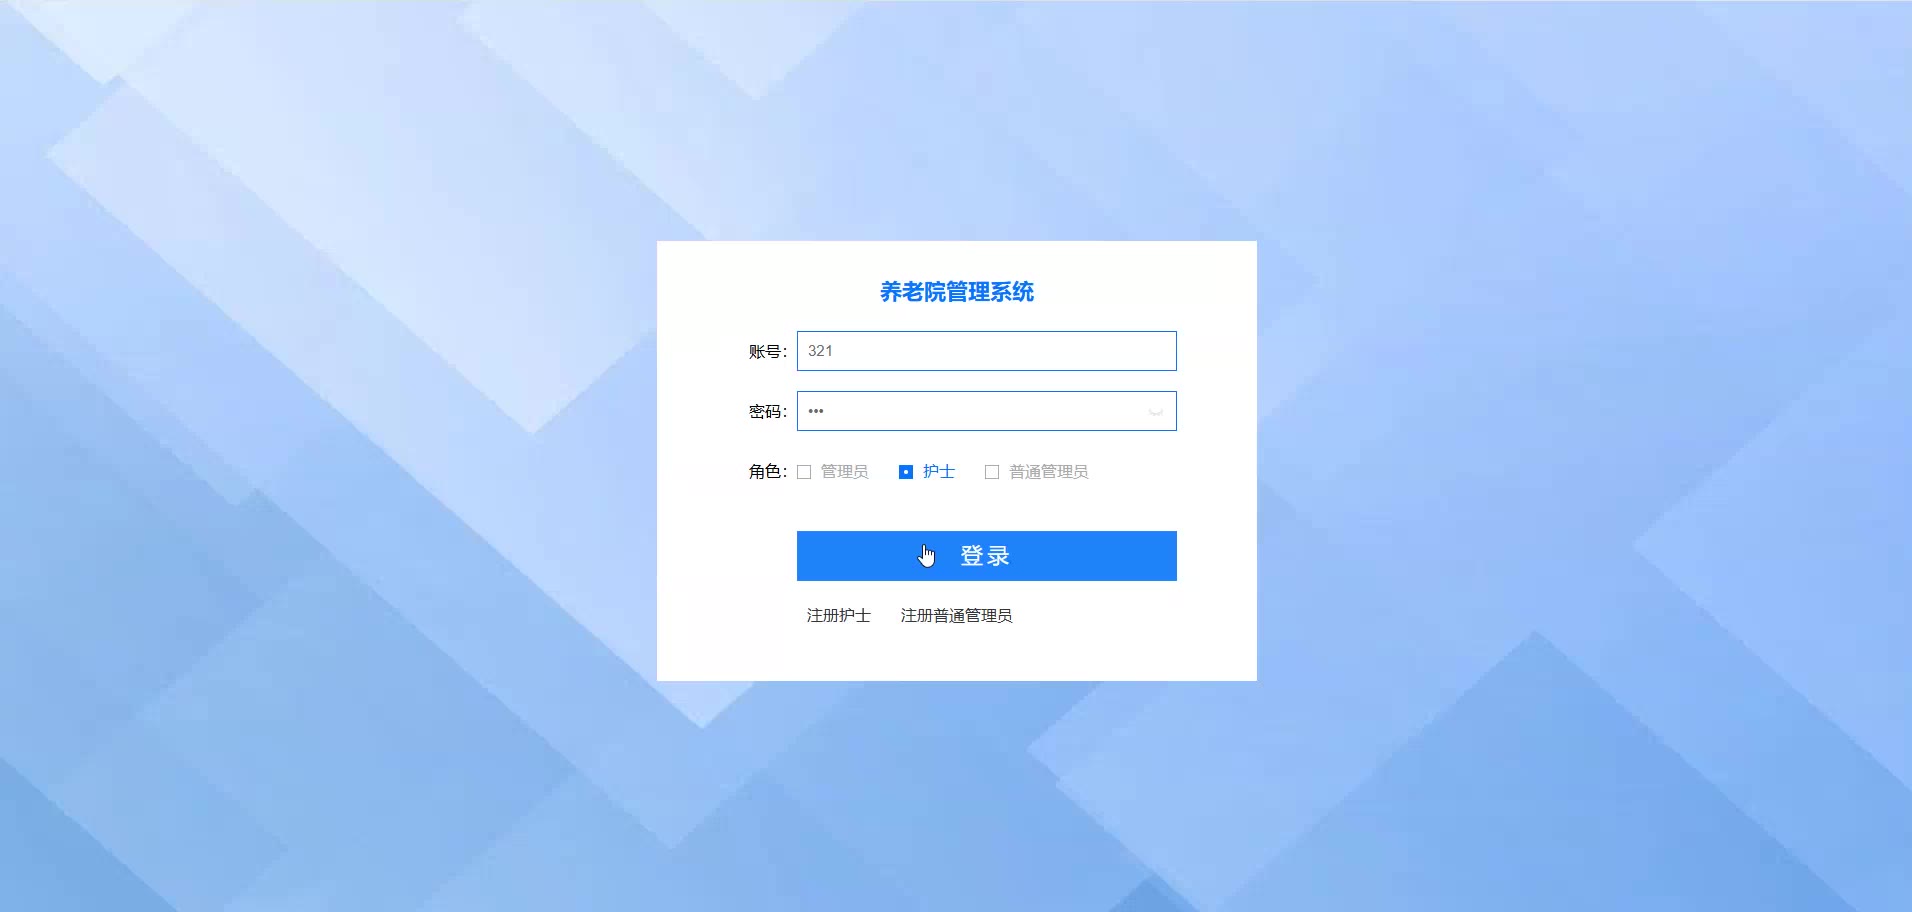
Task: Place cursor on the 321 account text
Action: [x=820, y=351]
